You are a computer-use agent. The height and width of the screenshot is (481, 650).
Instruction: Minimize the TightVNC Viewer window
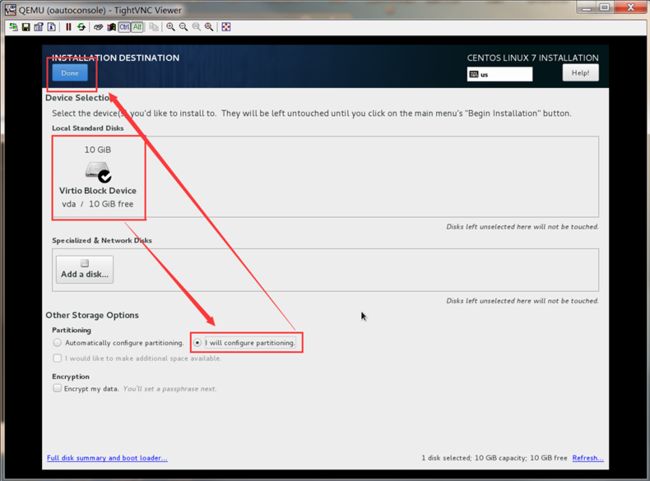pyautogui.click(x=587, y=7)
